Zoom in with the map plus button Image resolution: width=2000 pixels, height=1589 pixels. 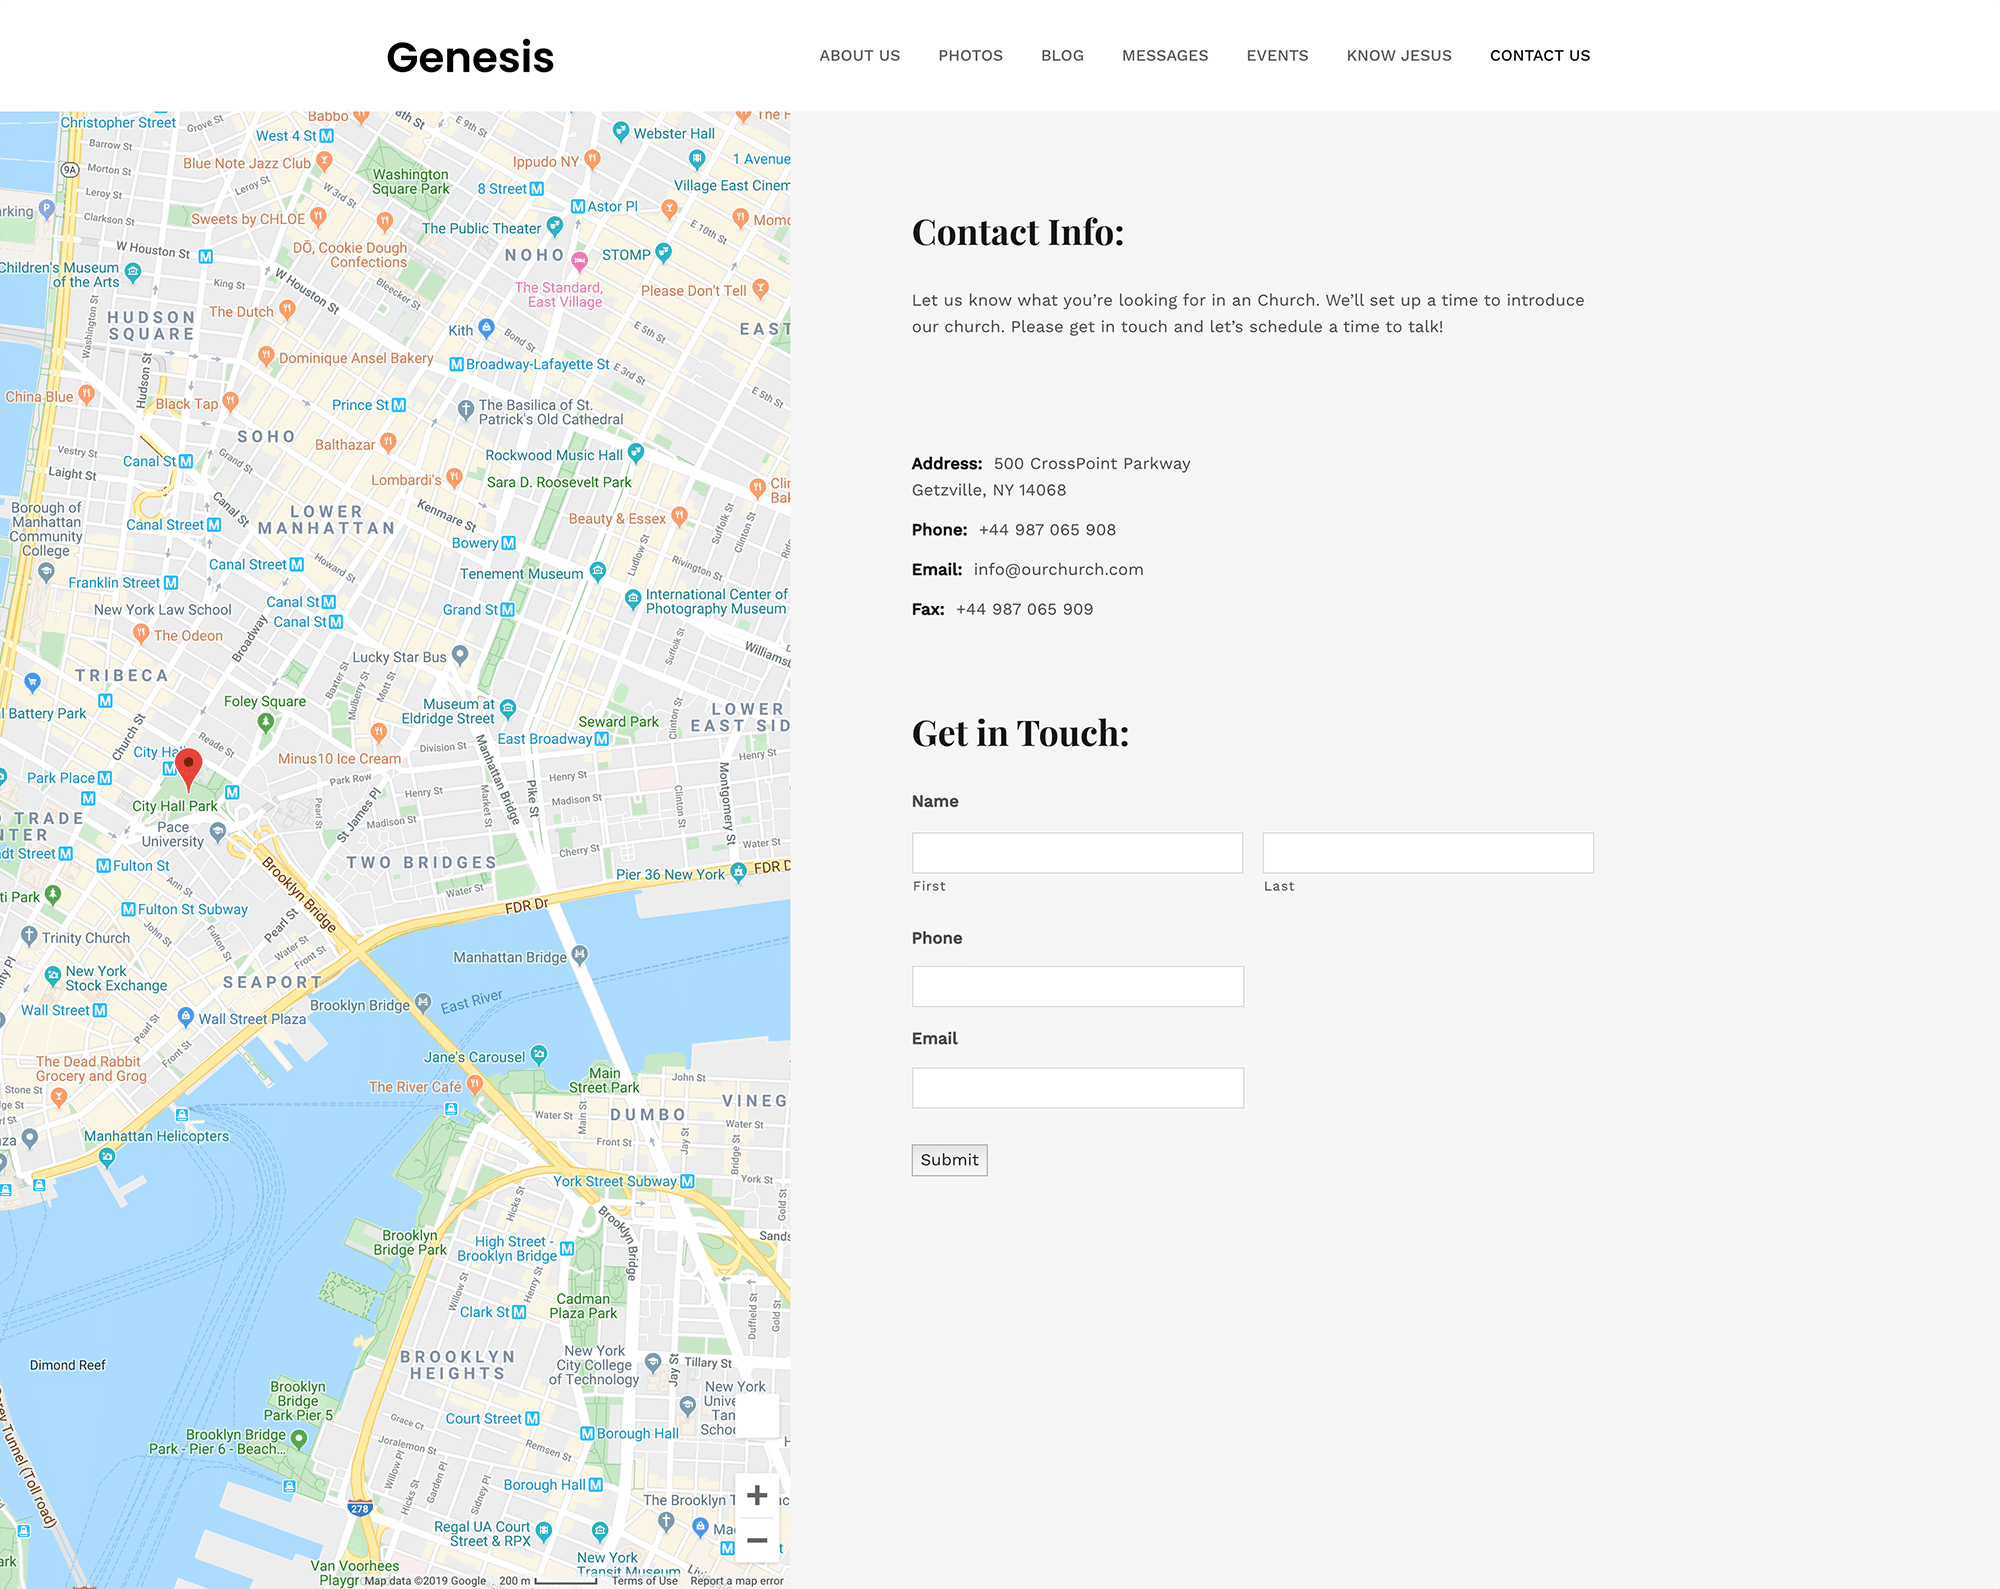(x=757, y=1495)
